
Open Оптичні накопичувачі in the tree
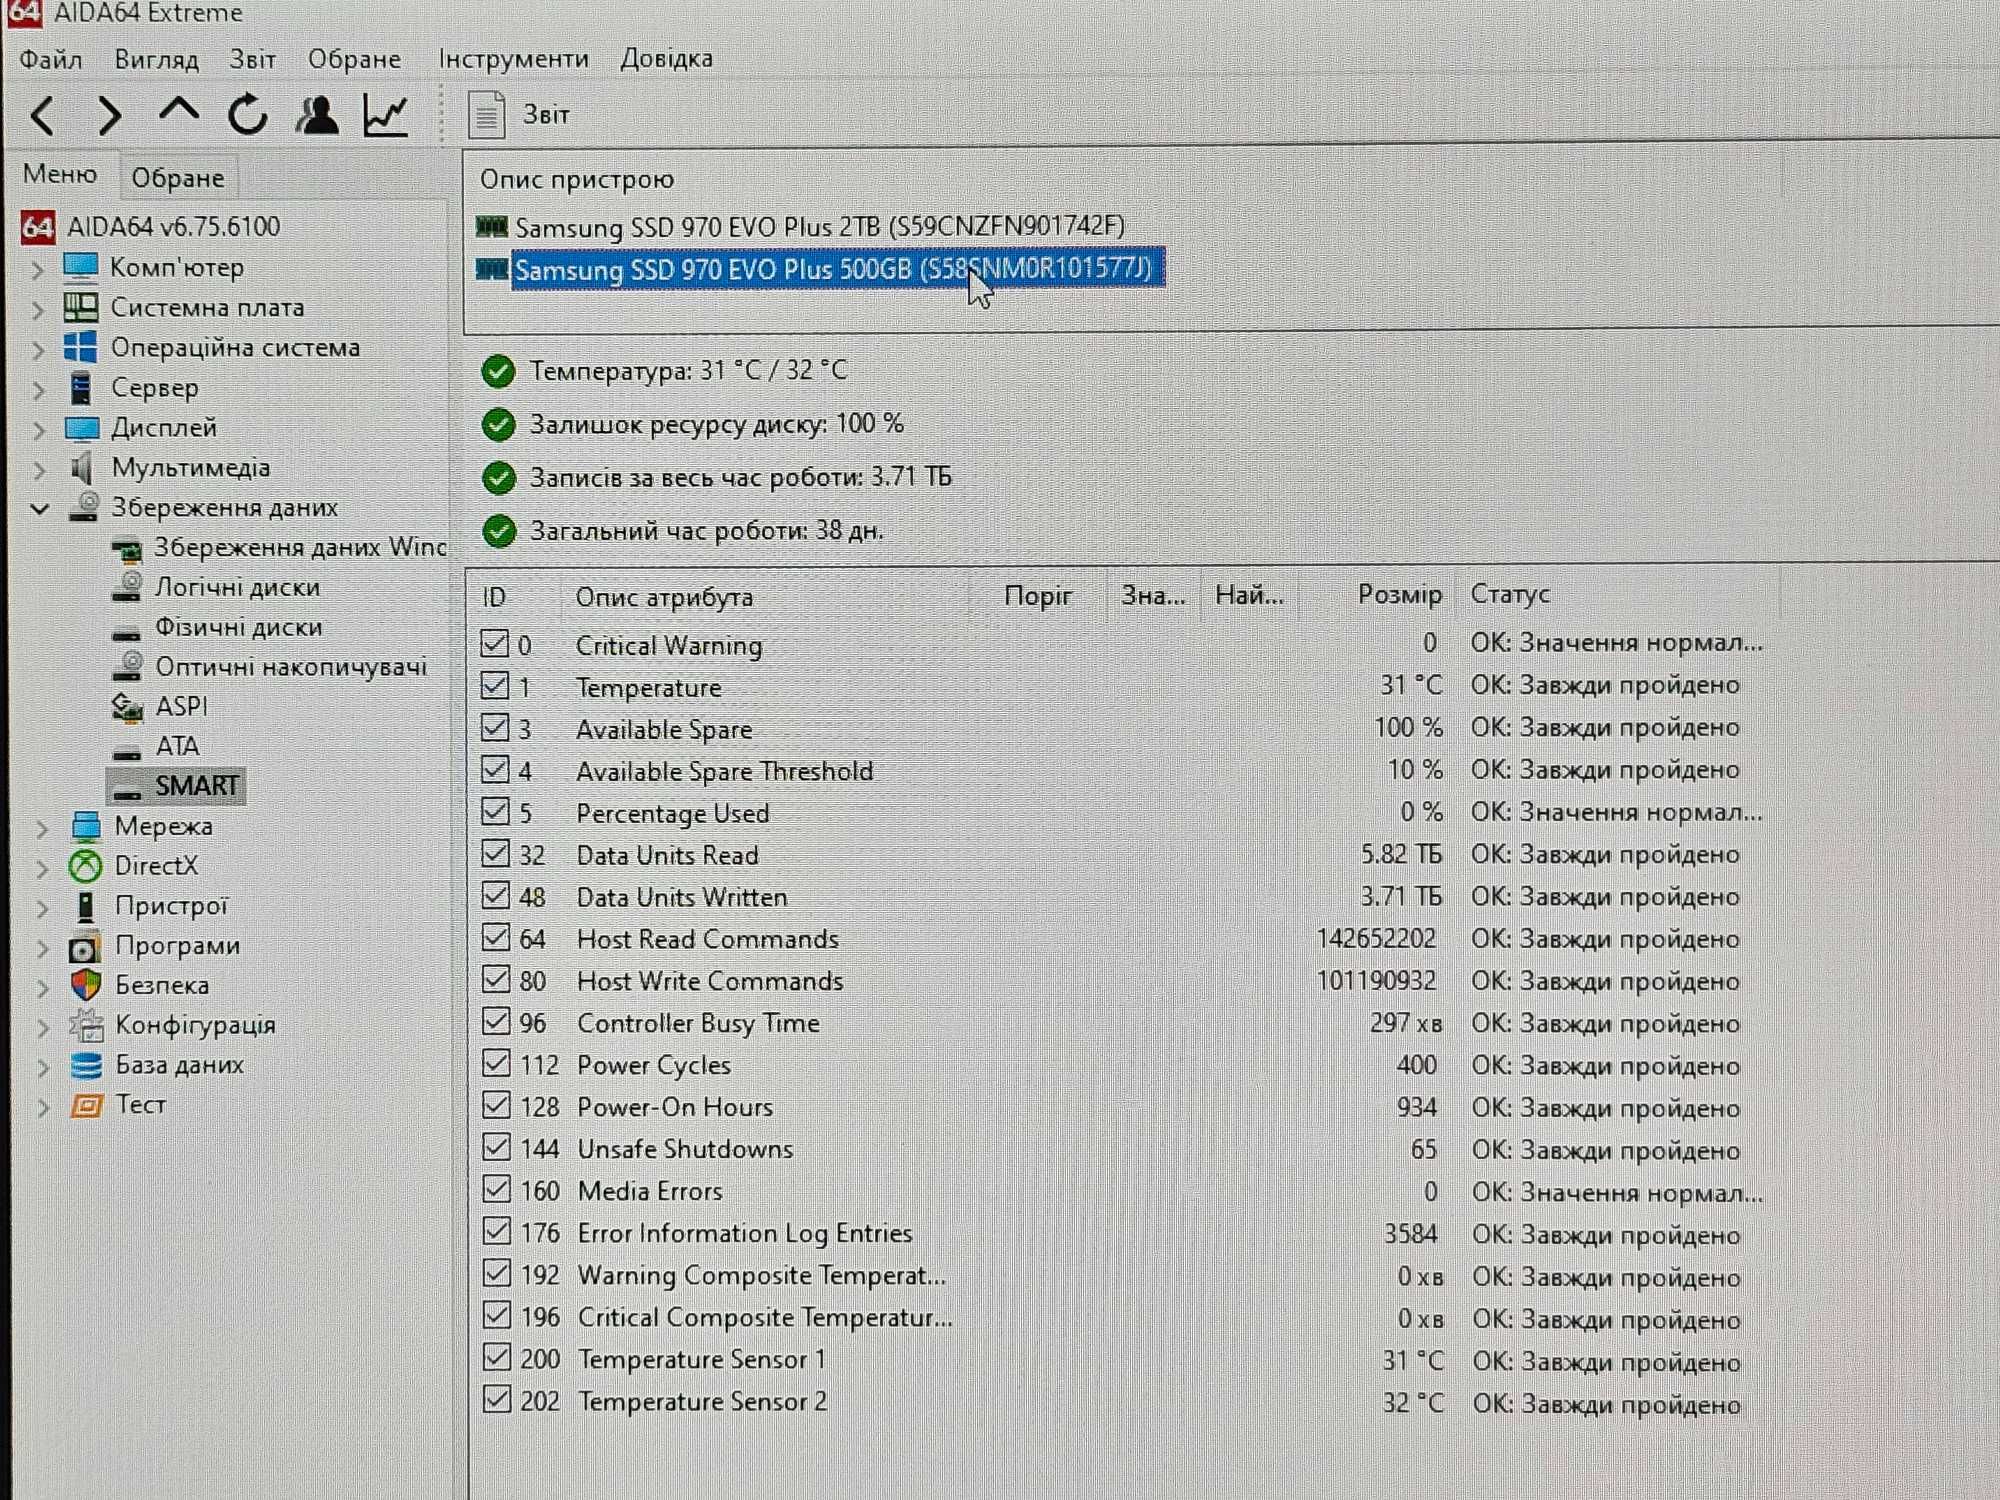(291, 667)
